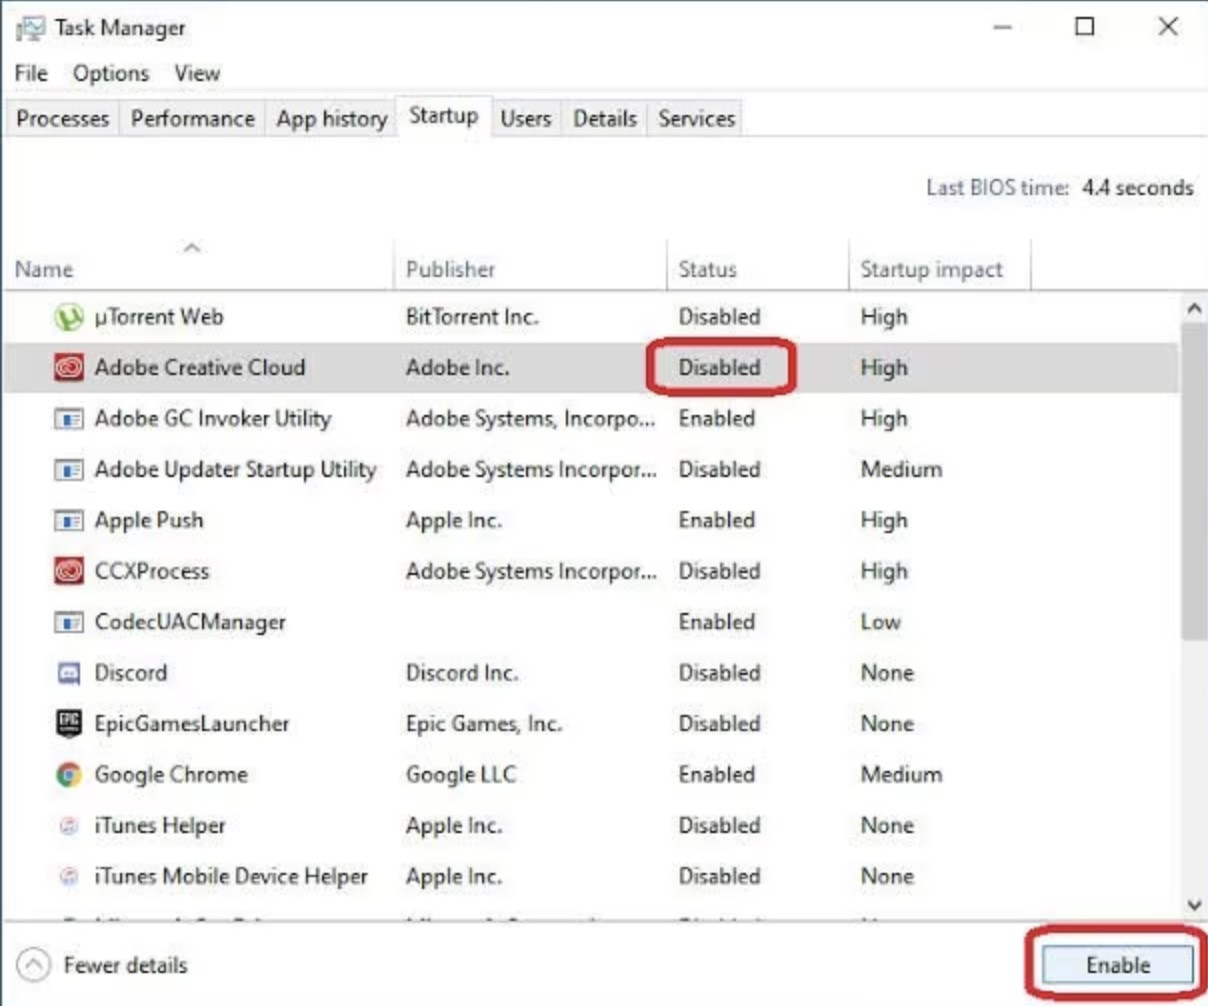Select the Google Chrome icon
Image resolution: width=1208 pixels, height=1006 pixels.
(68, 775)
